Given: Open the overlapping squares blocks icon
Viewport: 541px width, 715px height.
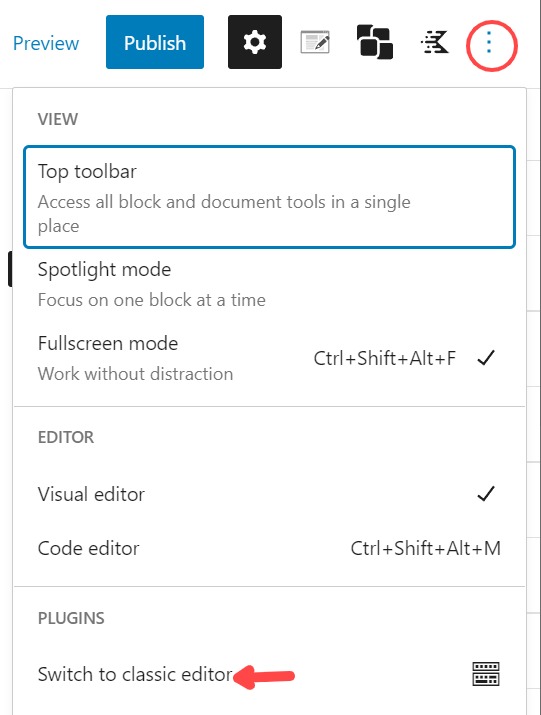Looking at the screenshot, I should click(x=375, y=42).
